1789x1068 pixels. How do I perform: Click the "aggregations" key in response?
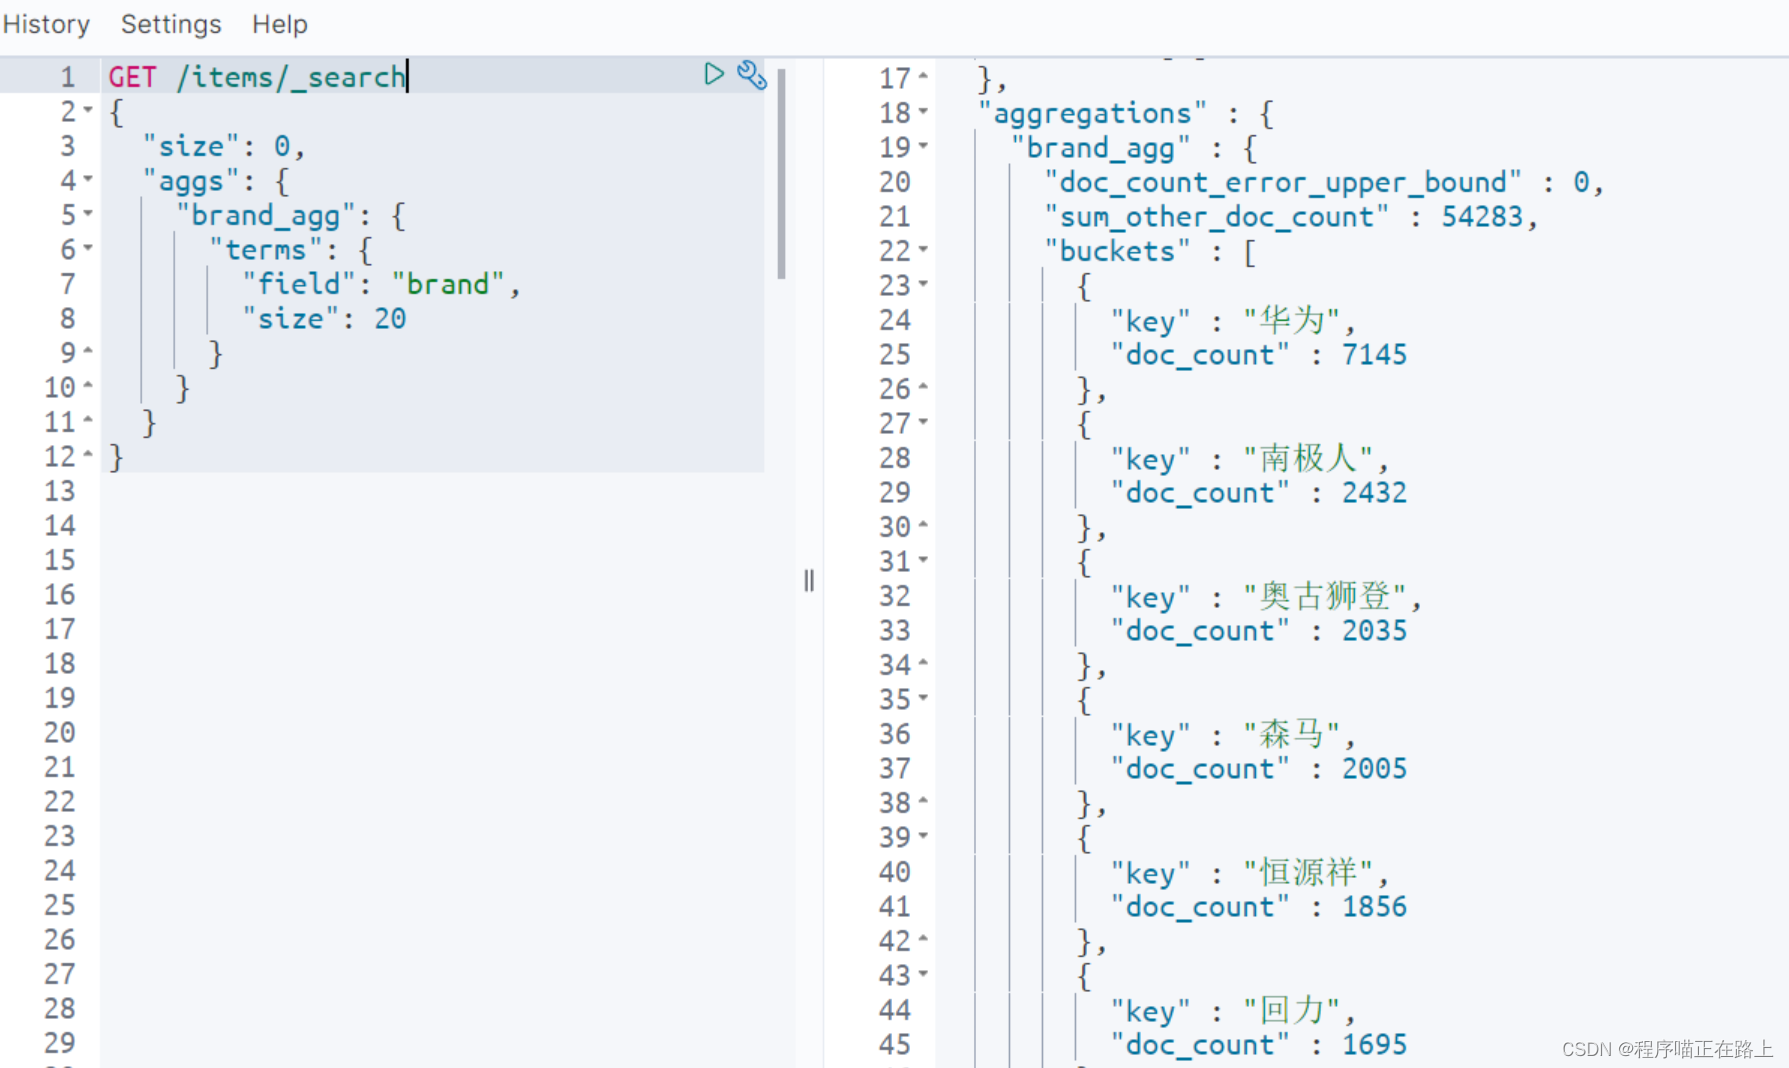pos(1093,113)
